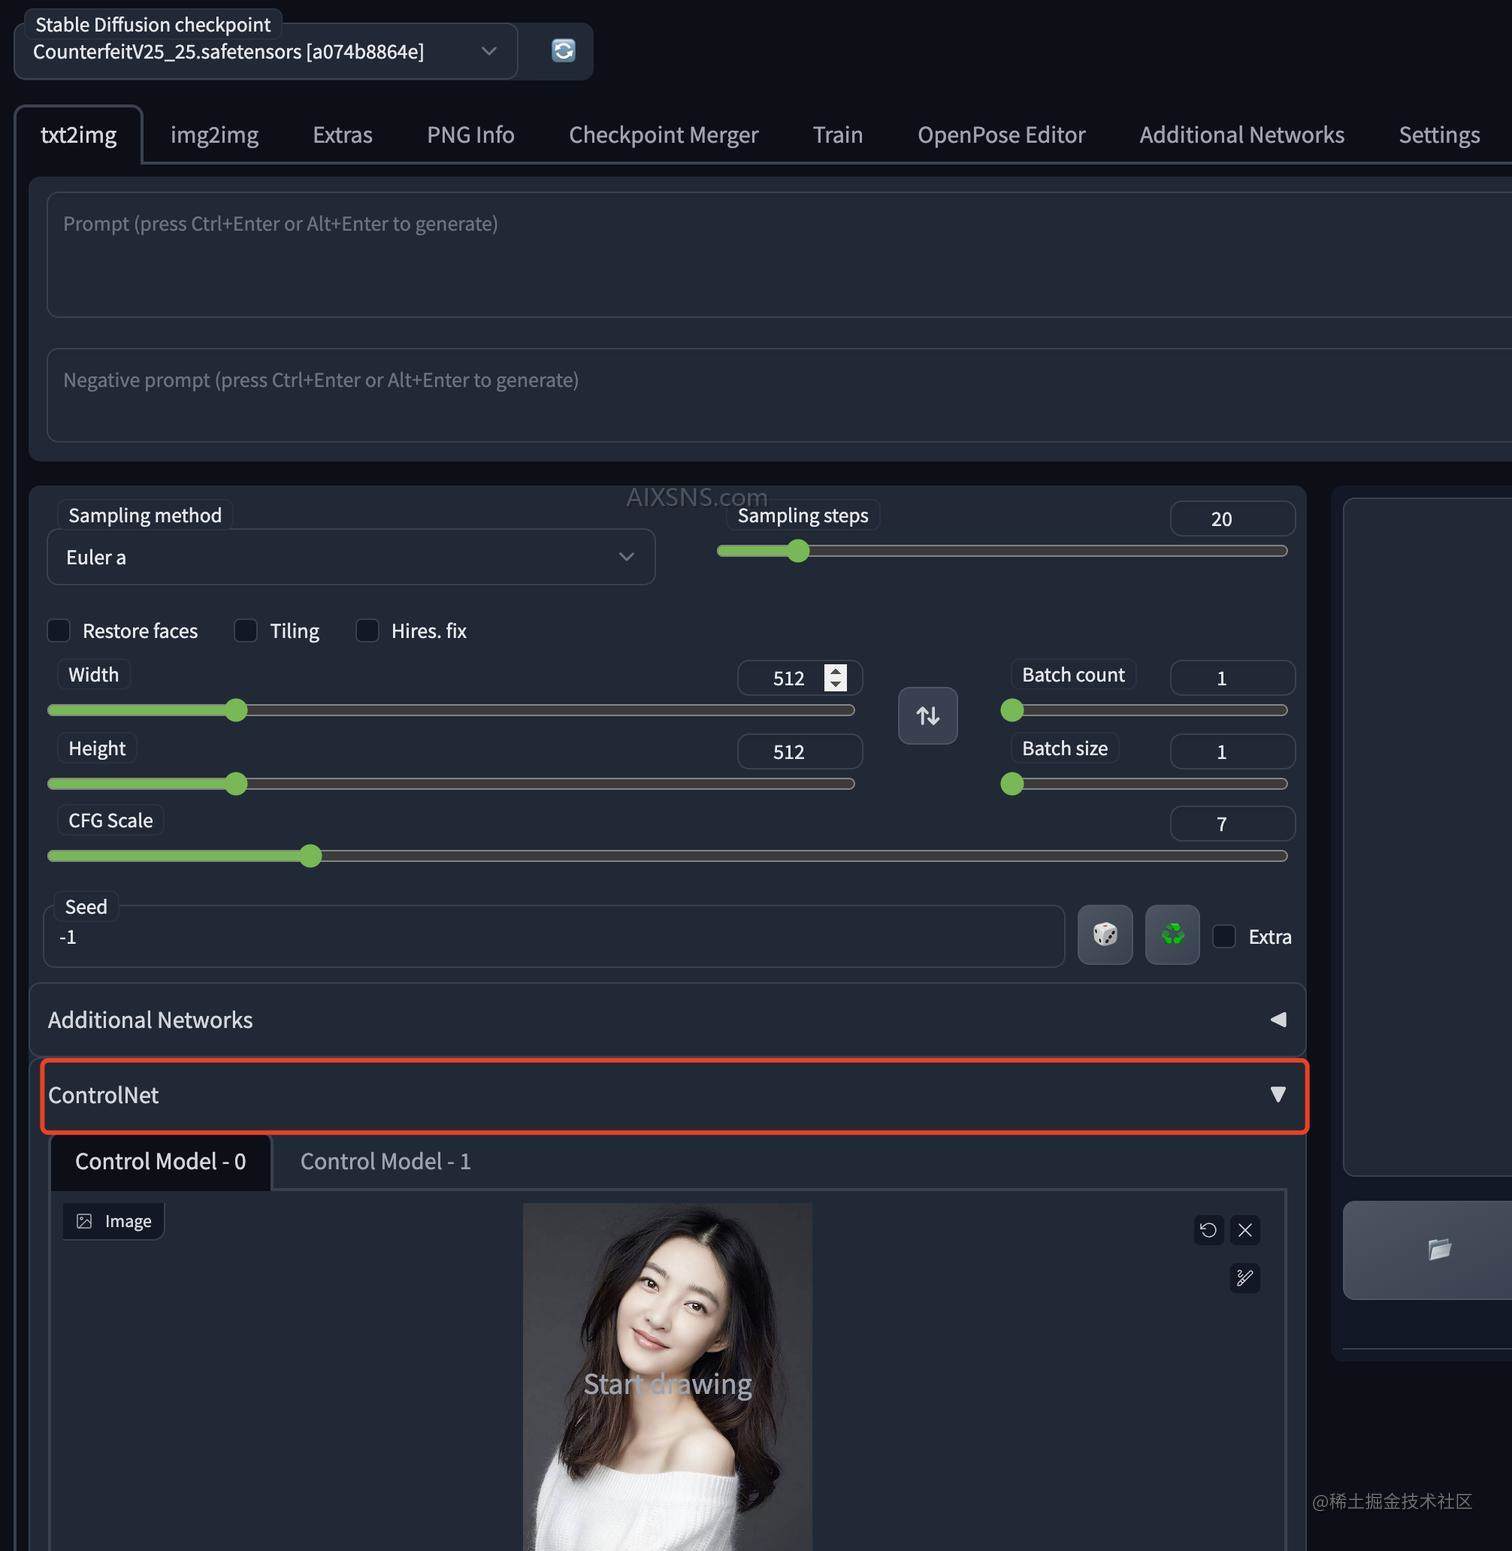Switch to the img2img tab
Screen dimensions: 1512x1551
click(x=214, y=134)
